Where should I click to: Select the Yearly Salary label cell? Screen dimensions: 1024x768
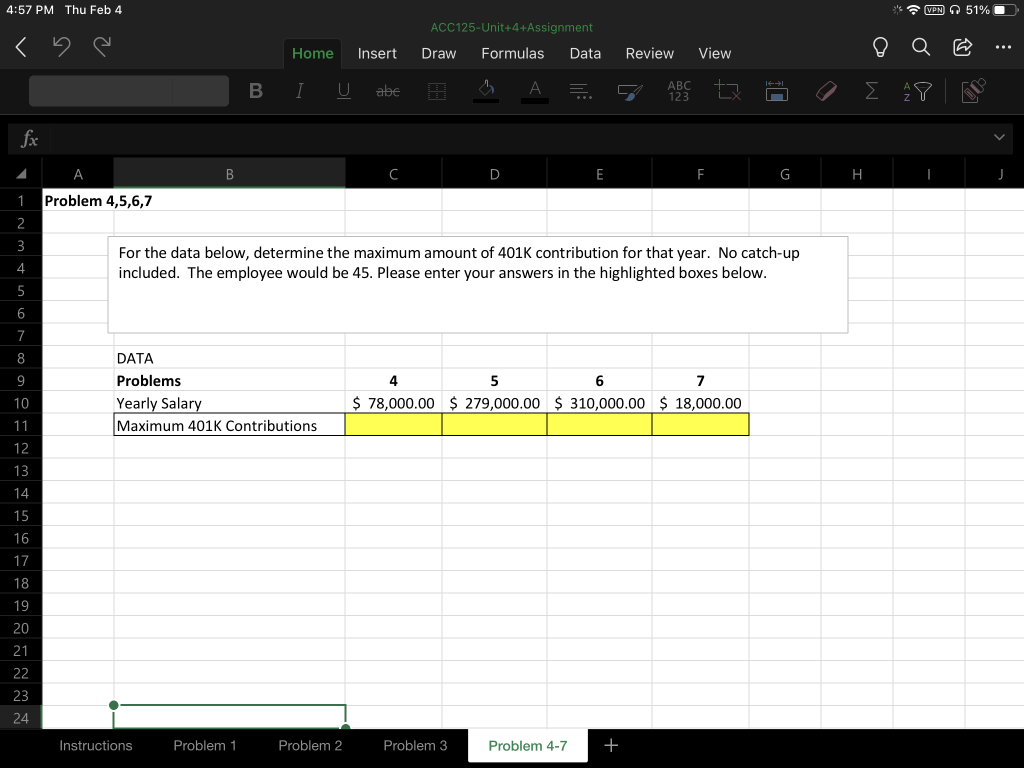pyautogui.click(x=229, y=402)
